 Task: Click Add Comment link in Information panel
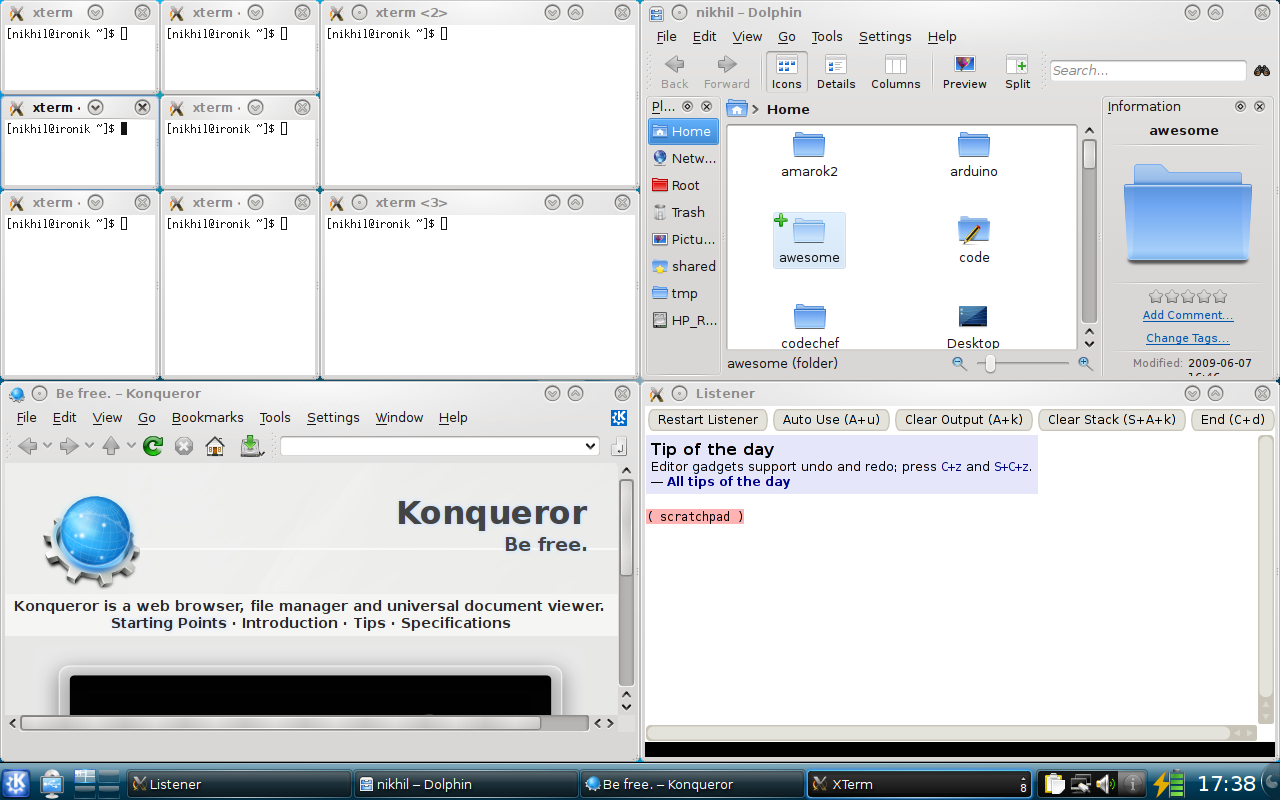pos(1188,315)
